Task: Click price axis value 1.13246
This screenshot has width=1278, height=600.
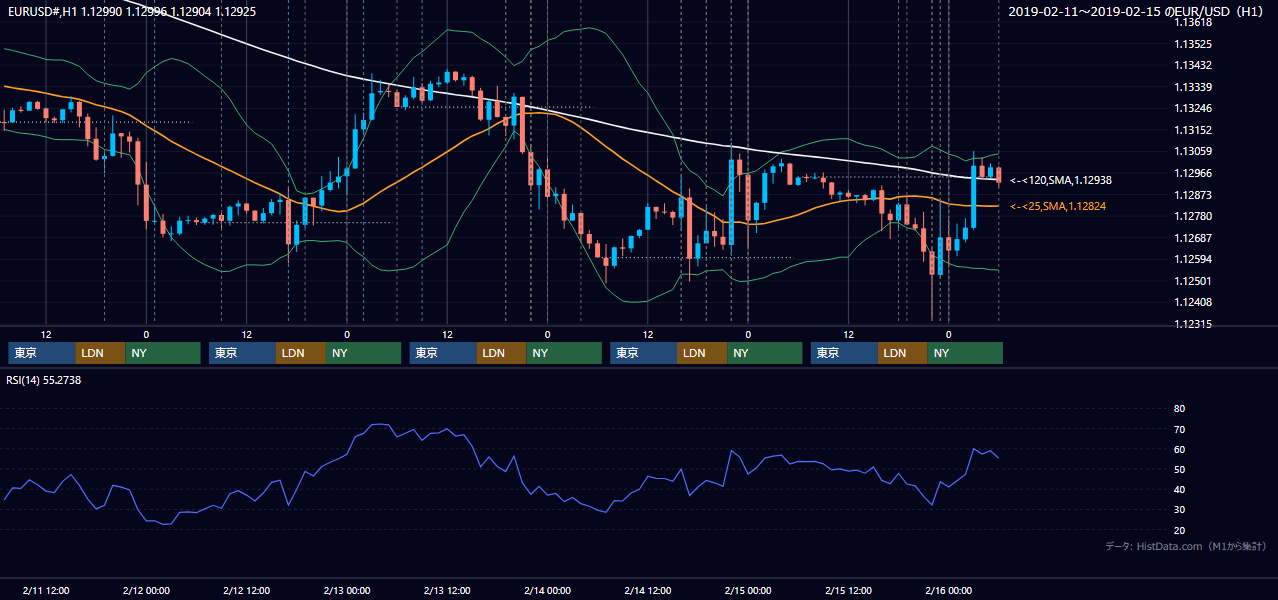Action: click(x=1193, y=108)
